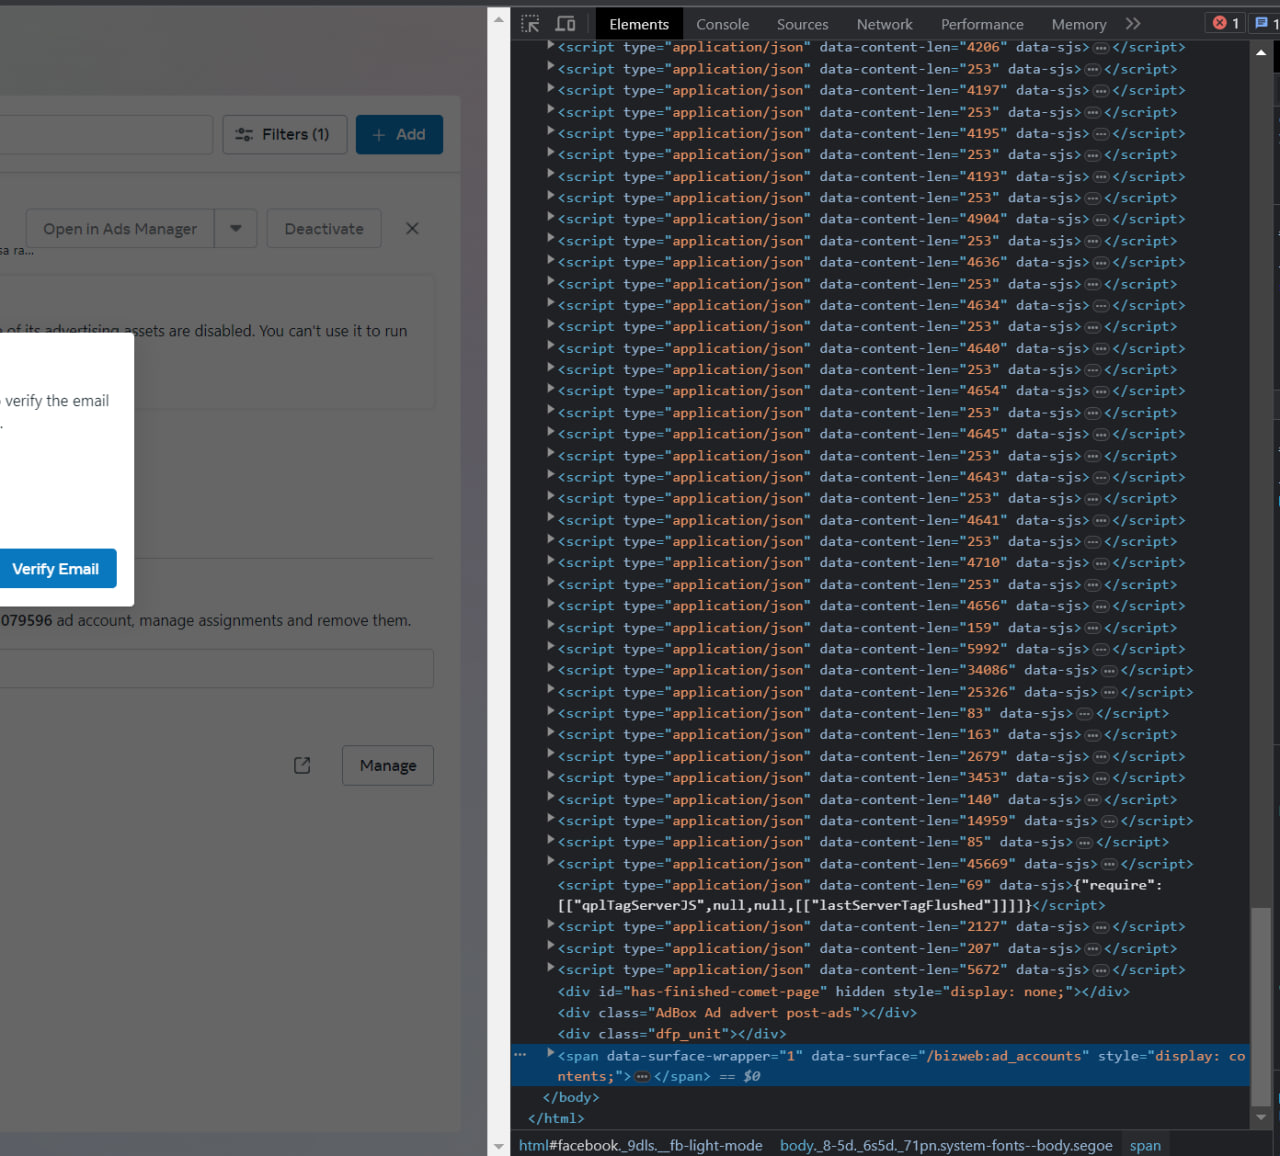Click the blue Add button
The image size is (1280, 1156).
(399, 134)
